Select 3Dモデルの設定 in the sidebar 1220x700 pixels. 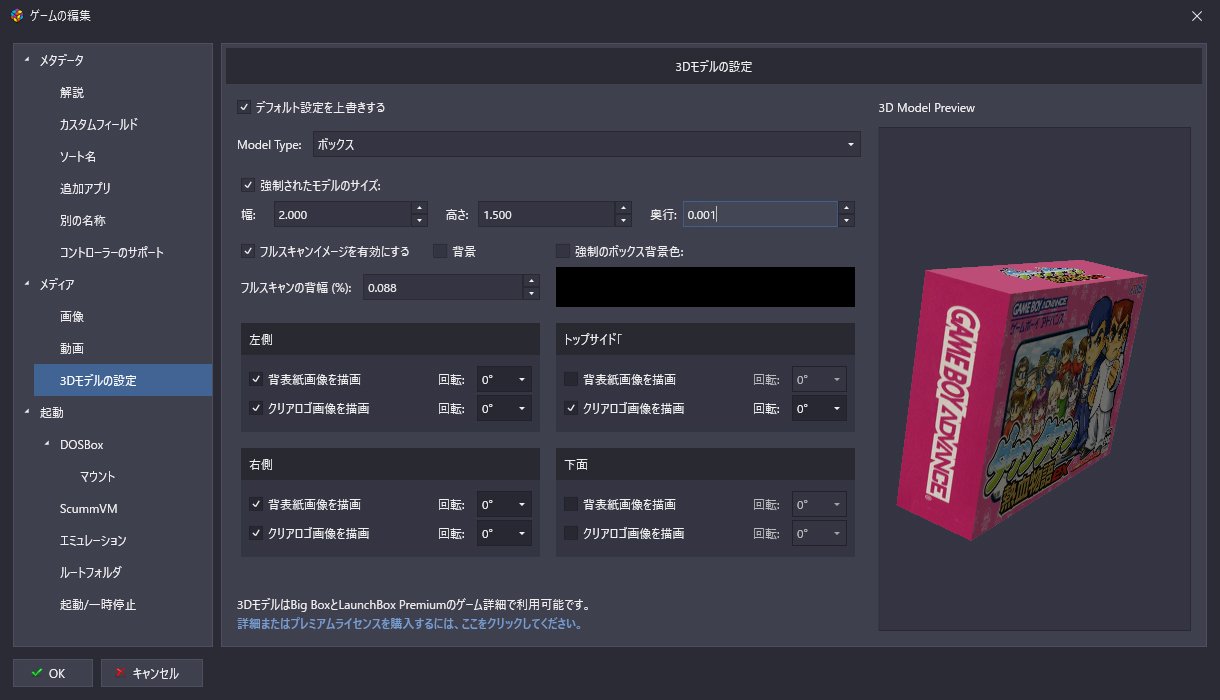point(123,380)
